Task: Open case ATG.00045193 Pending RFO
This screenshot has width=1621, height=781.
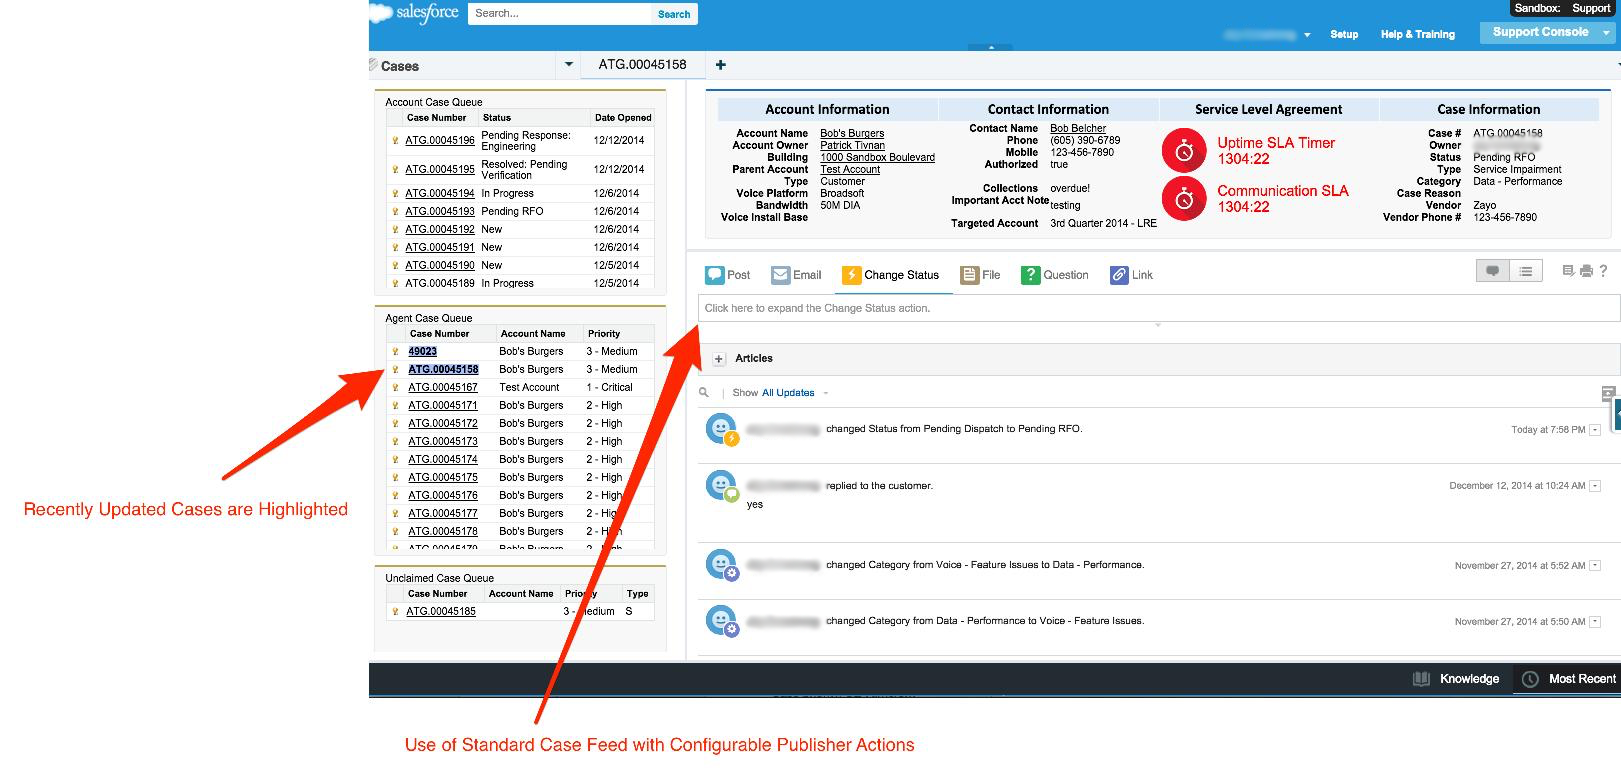Action: tap(440, 212)
